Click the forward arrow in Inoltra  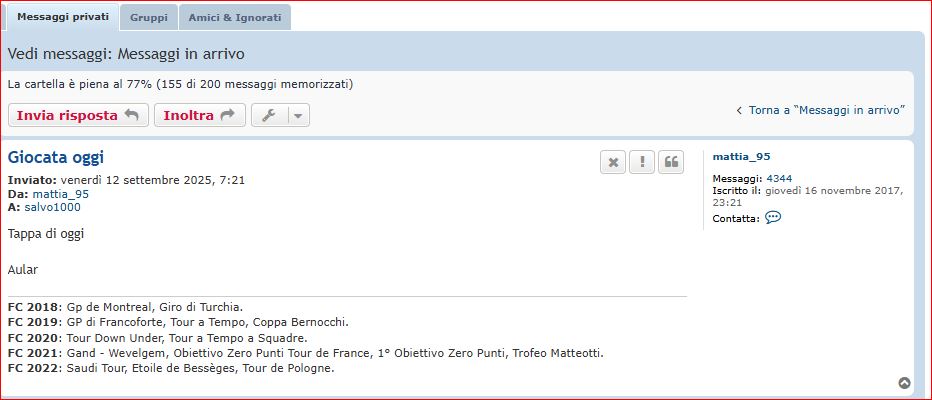228,115
